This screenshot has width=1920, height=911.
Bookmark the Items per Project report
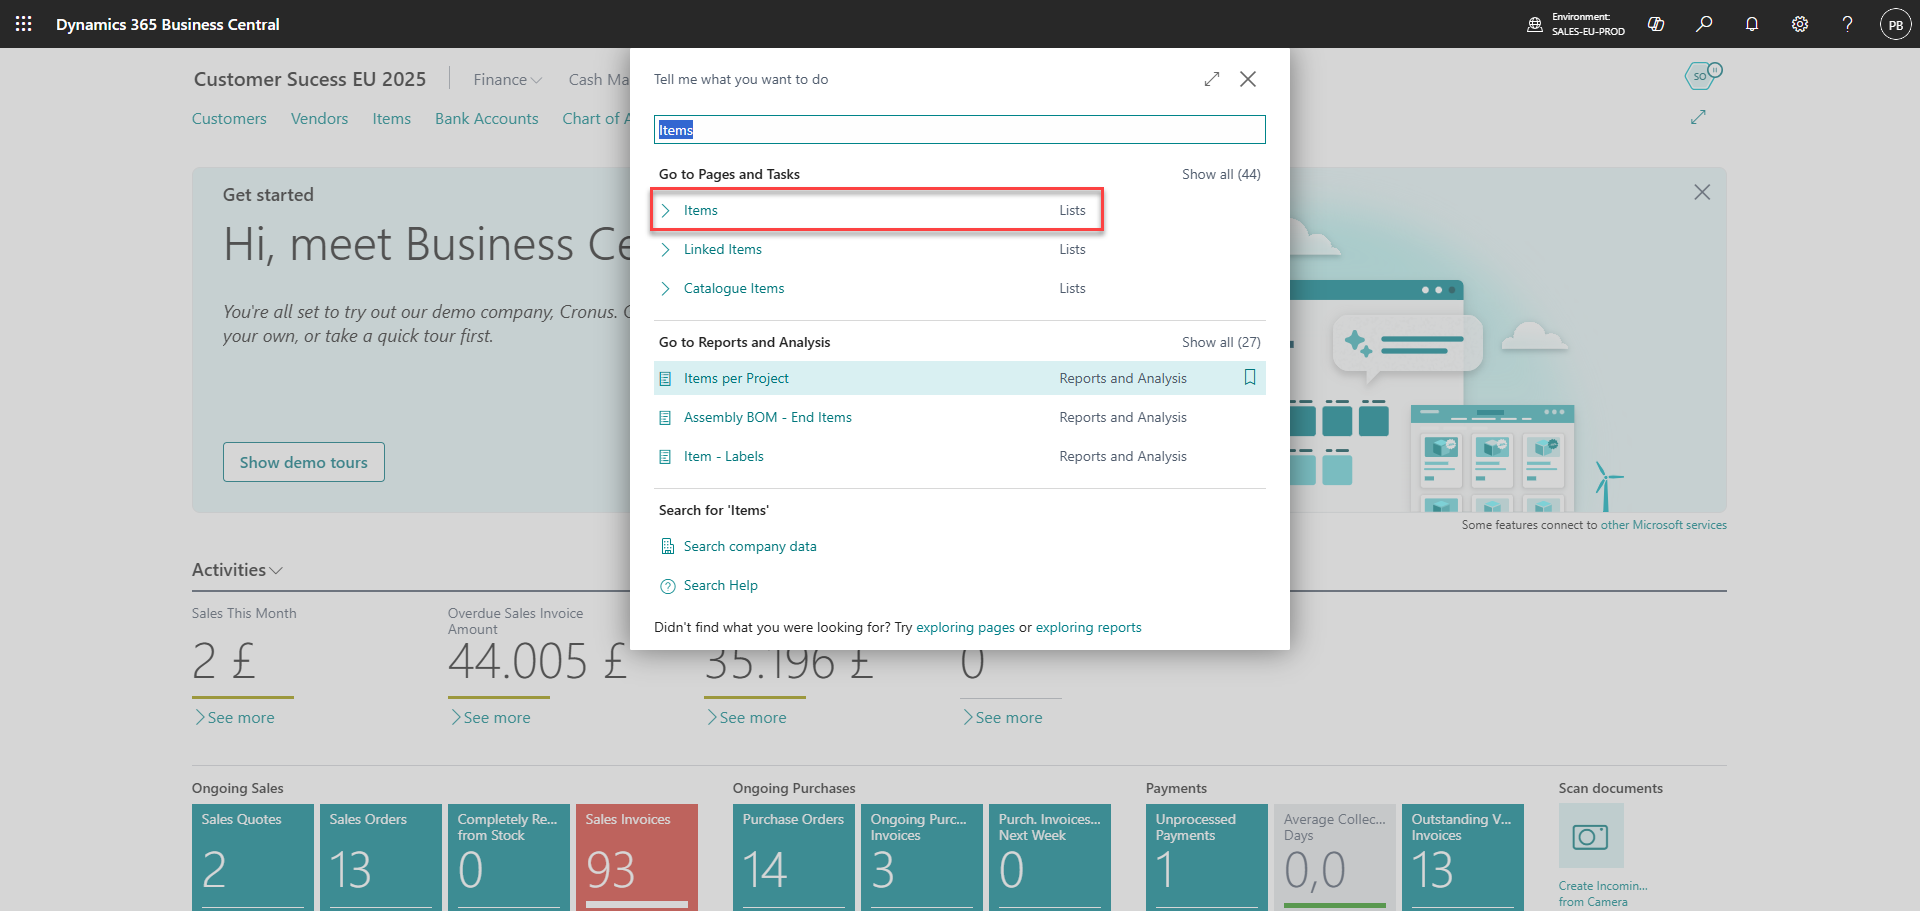point(1250,377)
